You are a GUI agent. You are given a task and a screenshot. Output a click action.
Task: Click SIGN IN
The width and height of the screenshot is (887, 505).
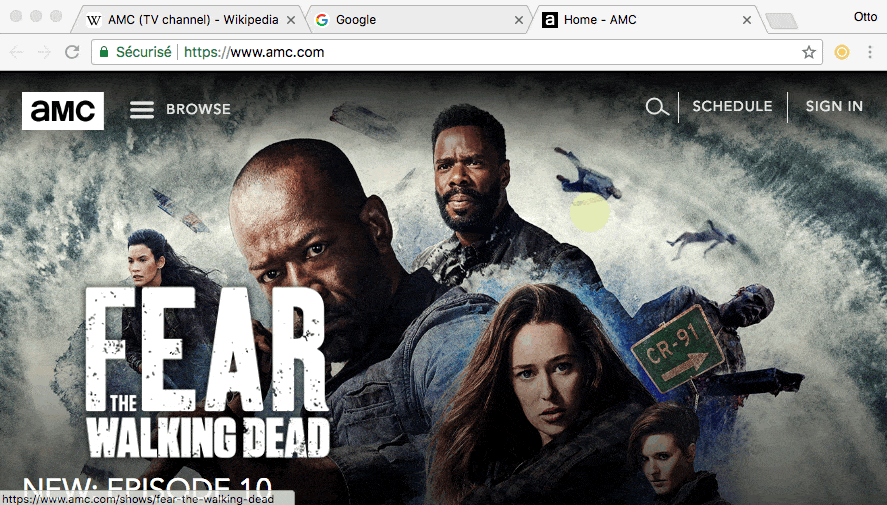834,106
